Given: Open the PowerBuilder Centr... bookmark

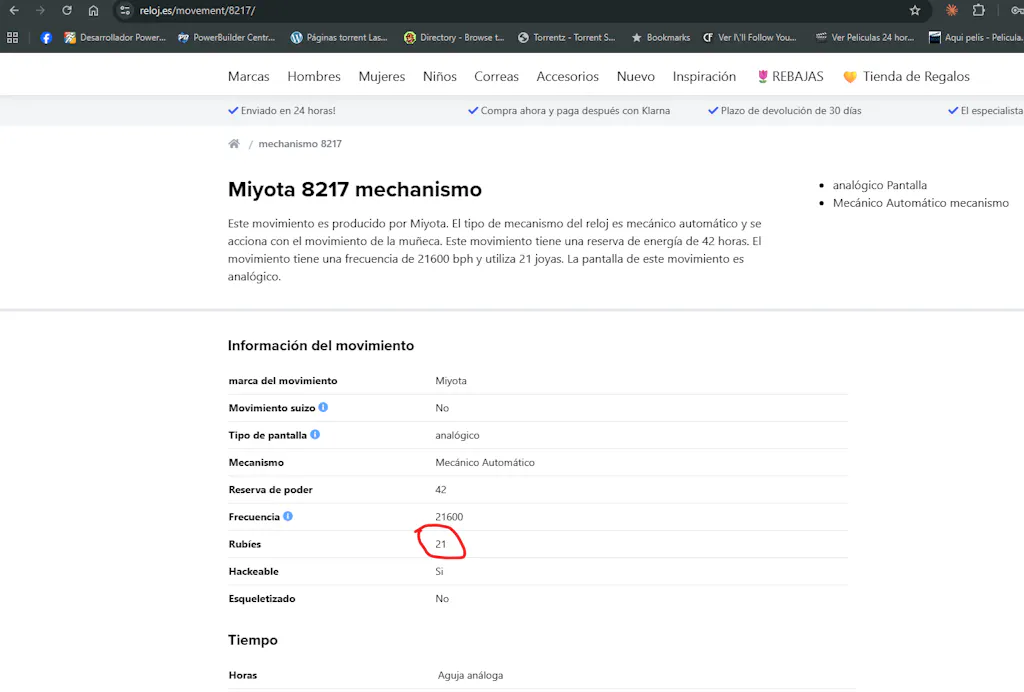Looking at the screenshot, I should [x=226, y=38].
